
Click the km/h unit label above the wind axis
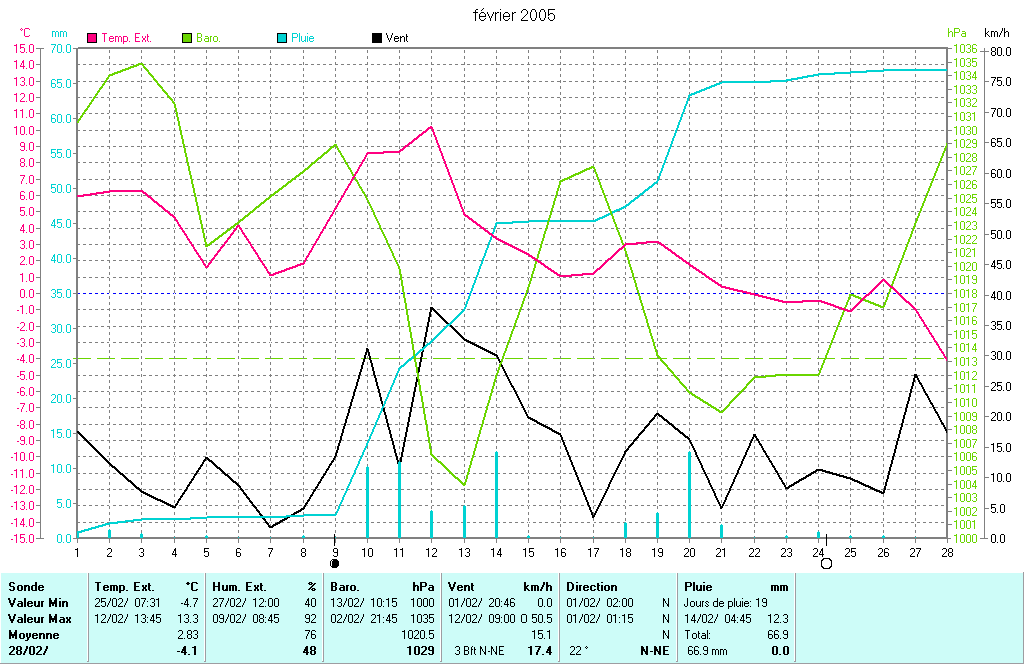point(997,33)
